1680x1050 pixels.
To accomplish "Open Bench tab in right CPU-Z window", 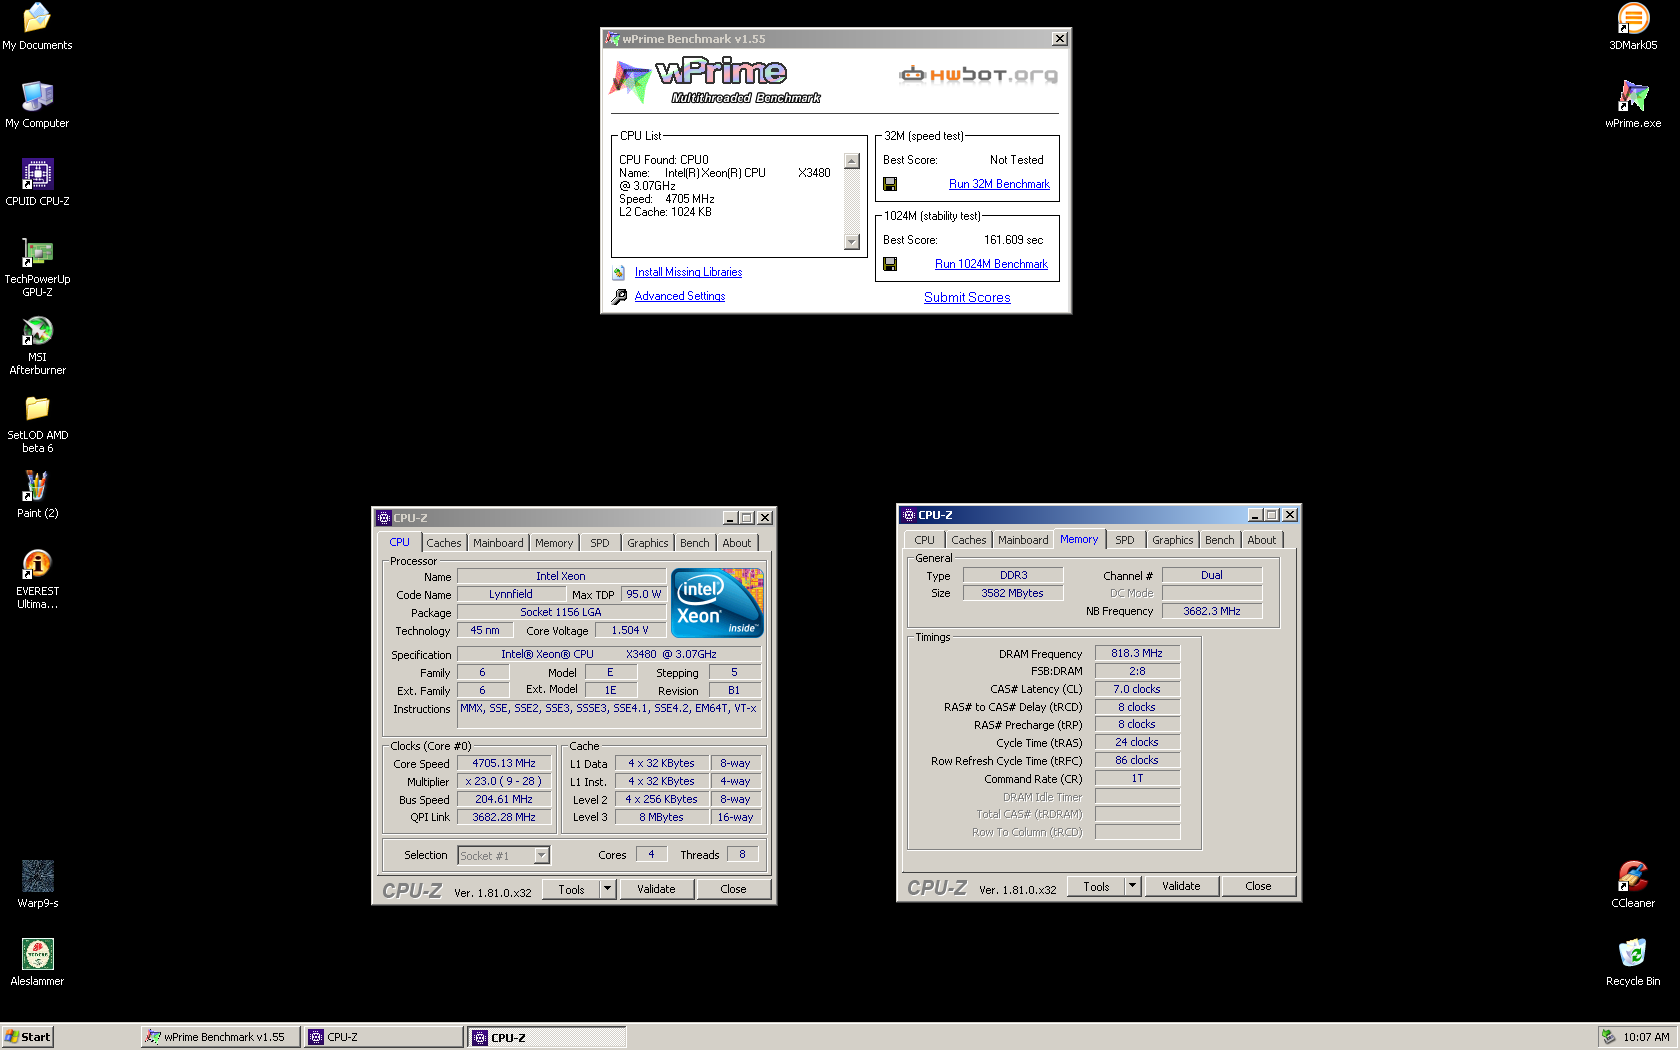I will (x=1220, y=540).
